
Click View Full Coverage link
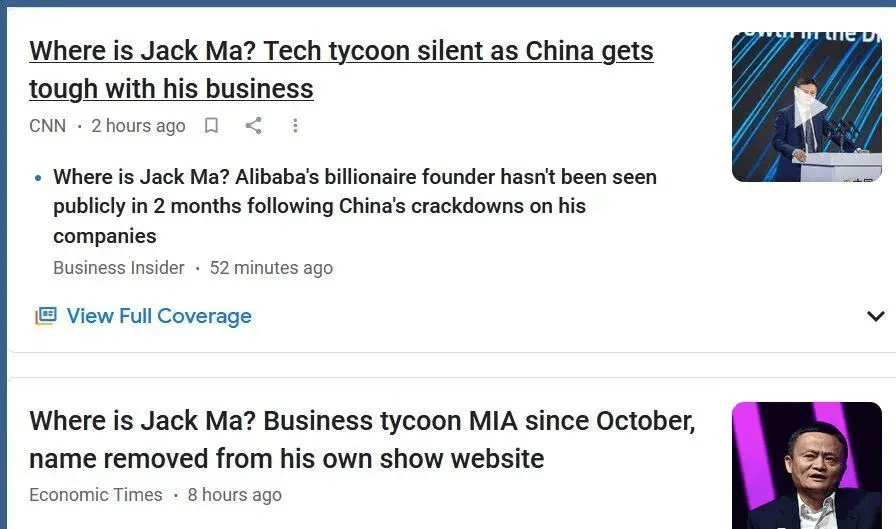click(159, 316)
